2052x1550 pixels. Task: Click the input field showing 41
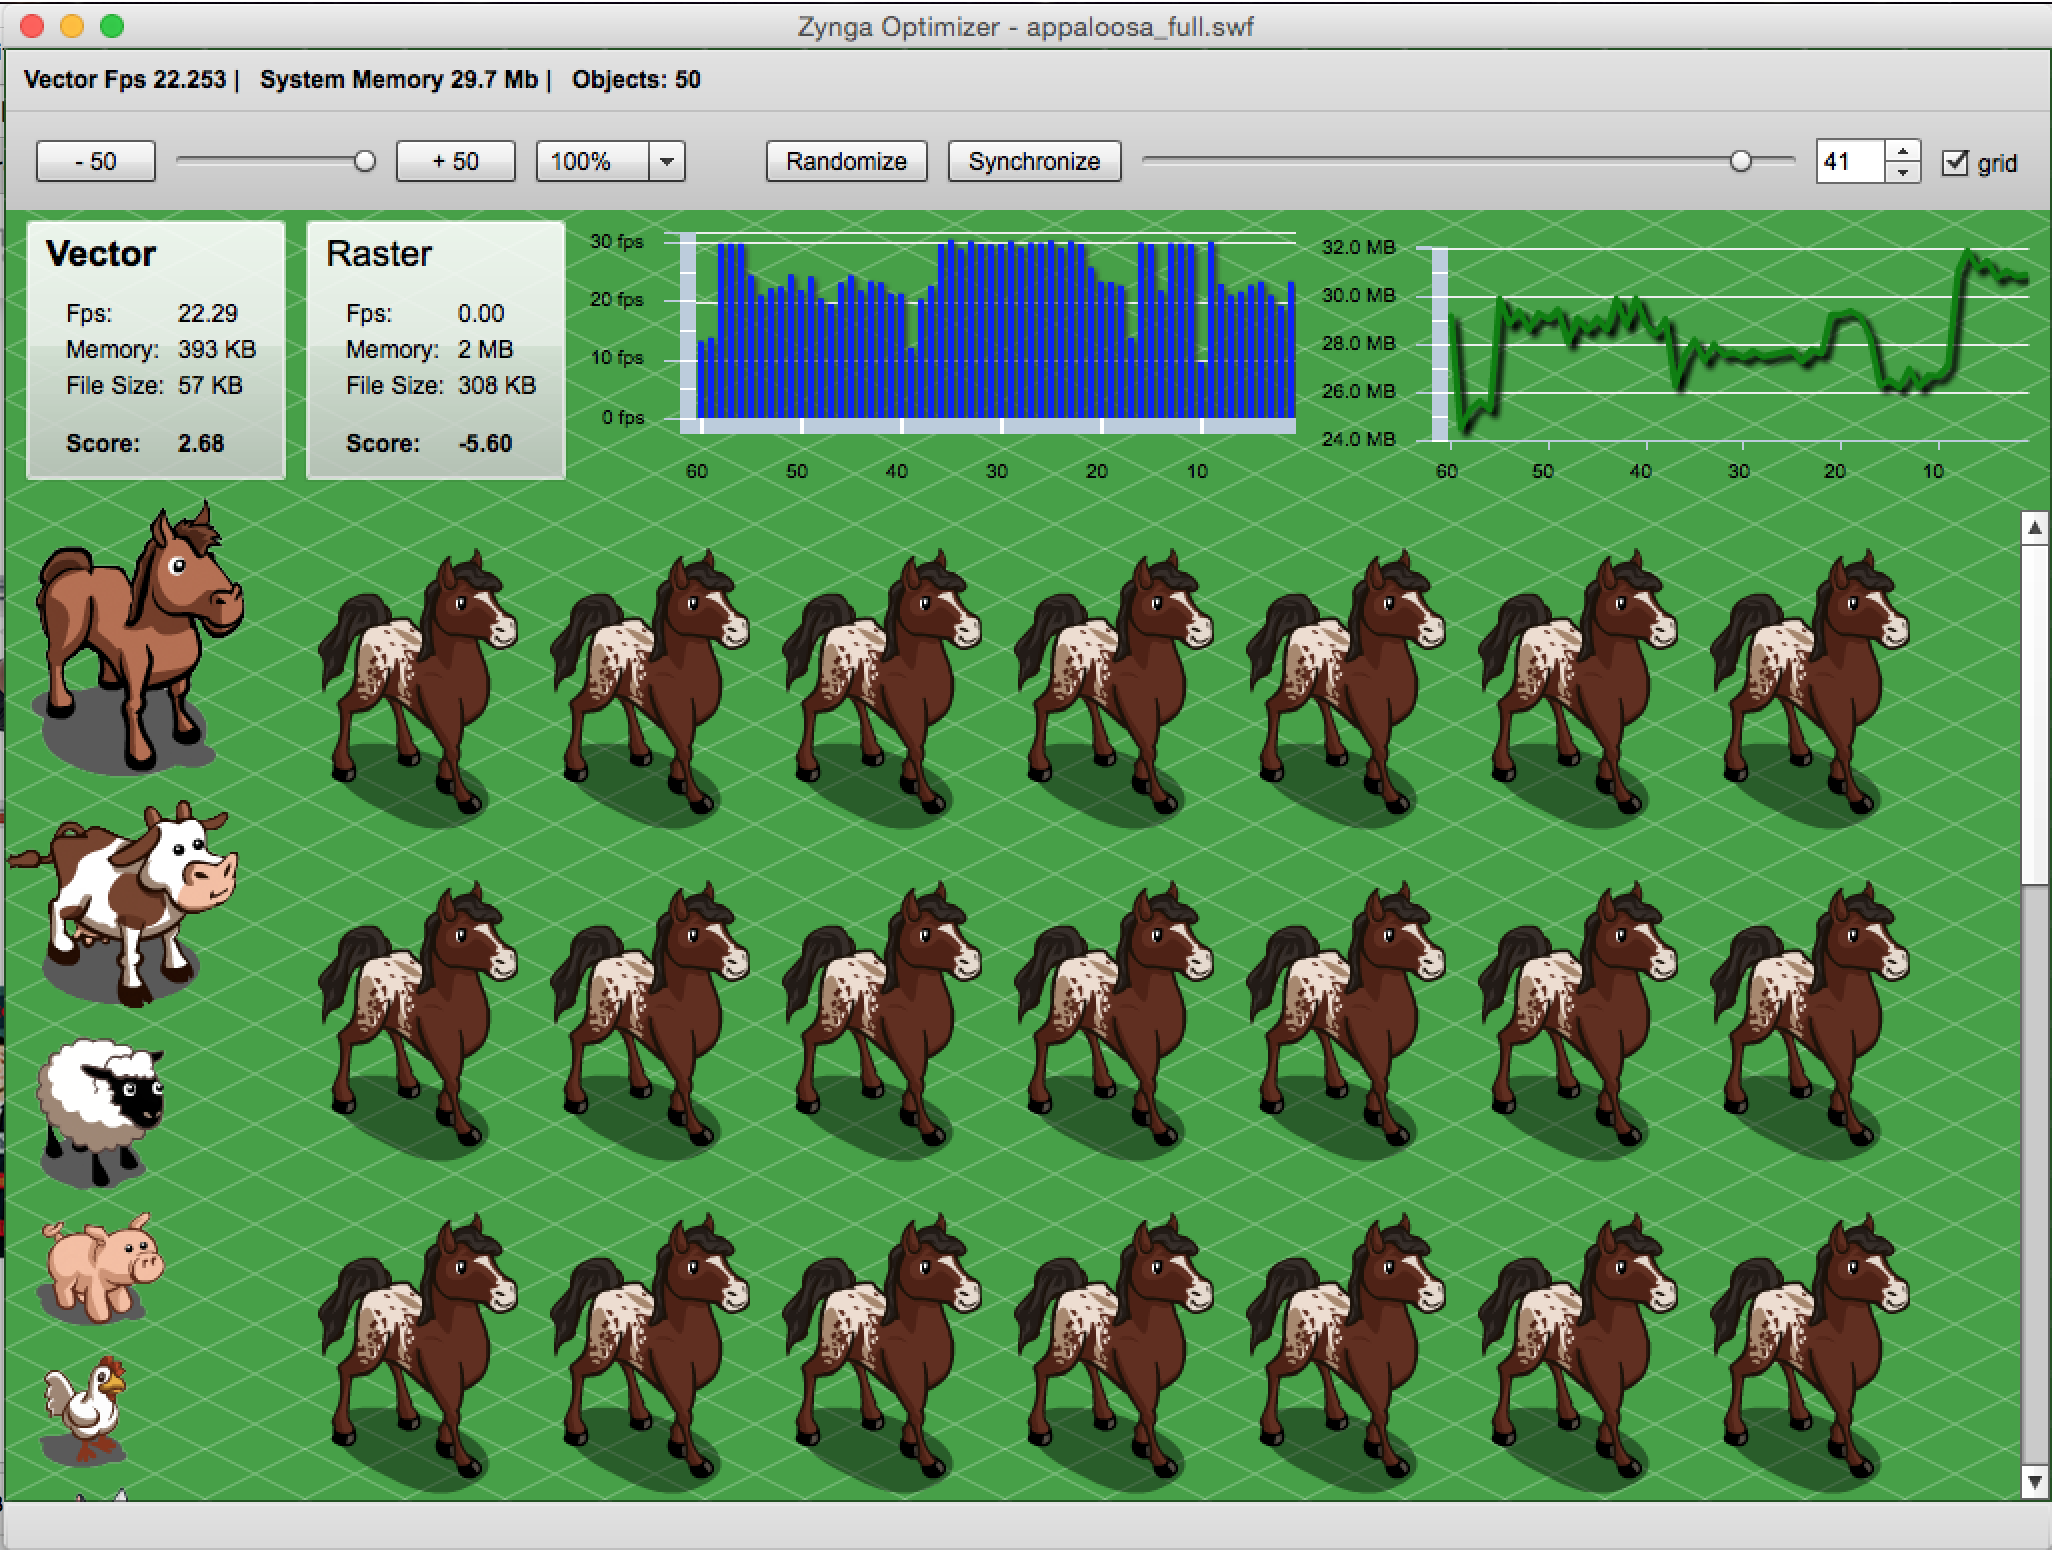(x=1851, y=161)
